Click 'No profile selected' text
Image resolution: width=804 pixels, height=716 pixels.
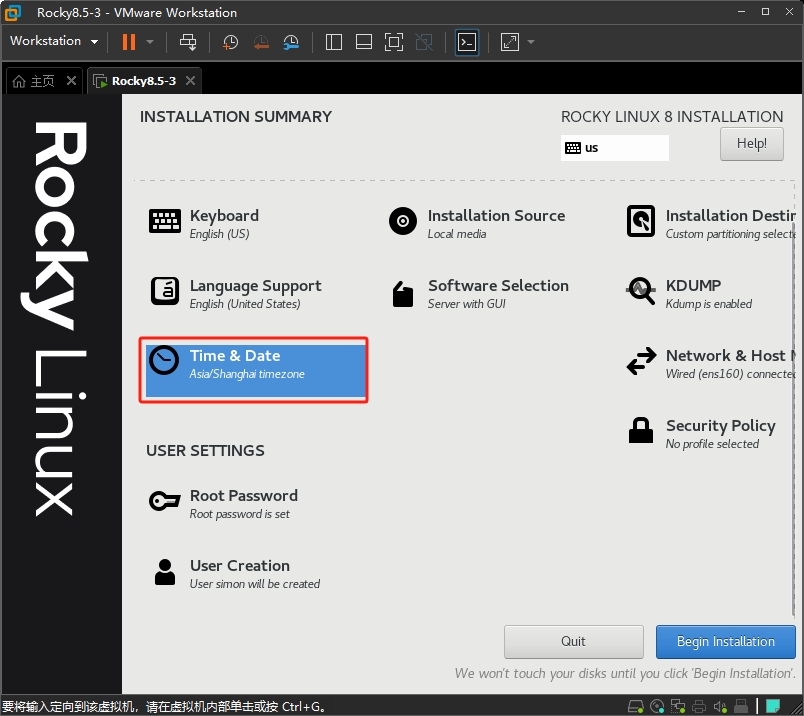712,444
